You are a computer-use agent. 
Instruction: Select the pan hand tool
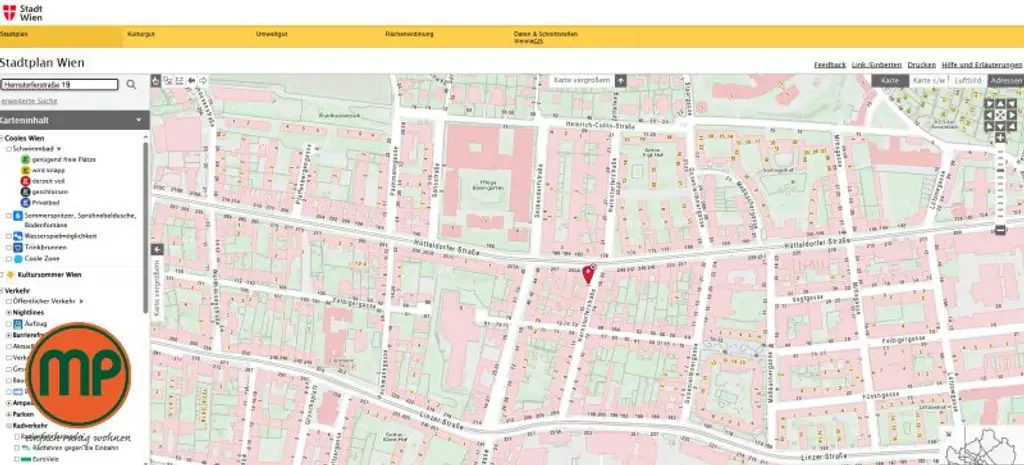[155, 80]
